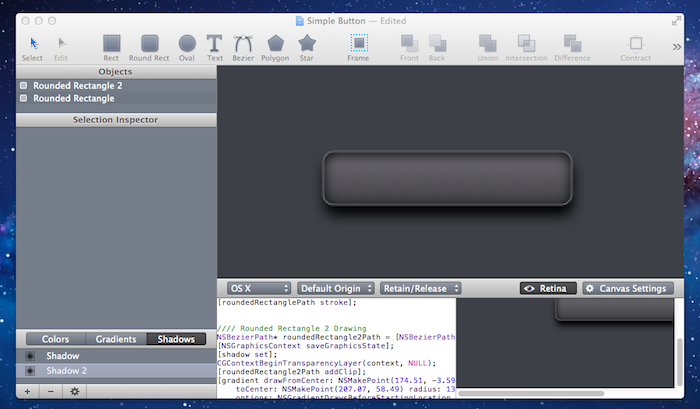Click the Objects panel header
The width and height of the screenshot is (700, 409).
tap(116, 72)
